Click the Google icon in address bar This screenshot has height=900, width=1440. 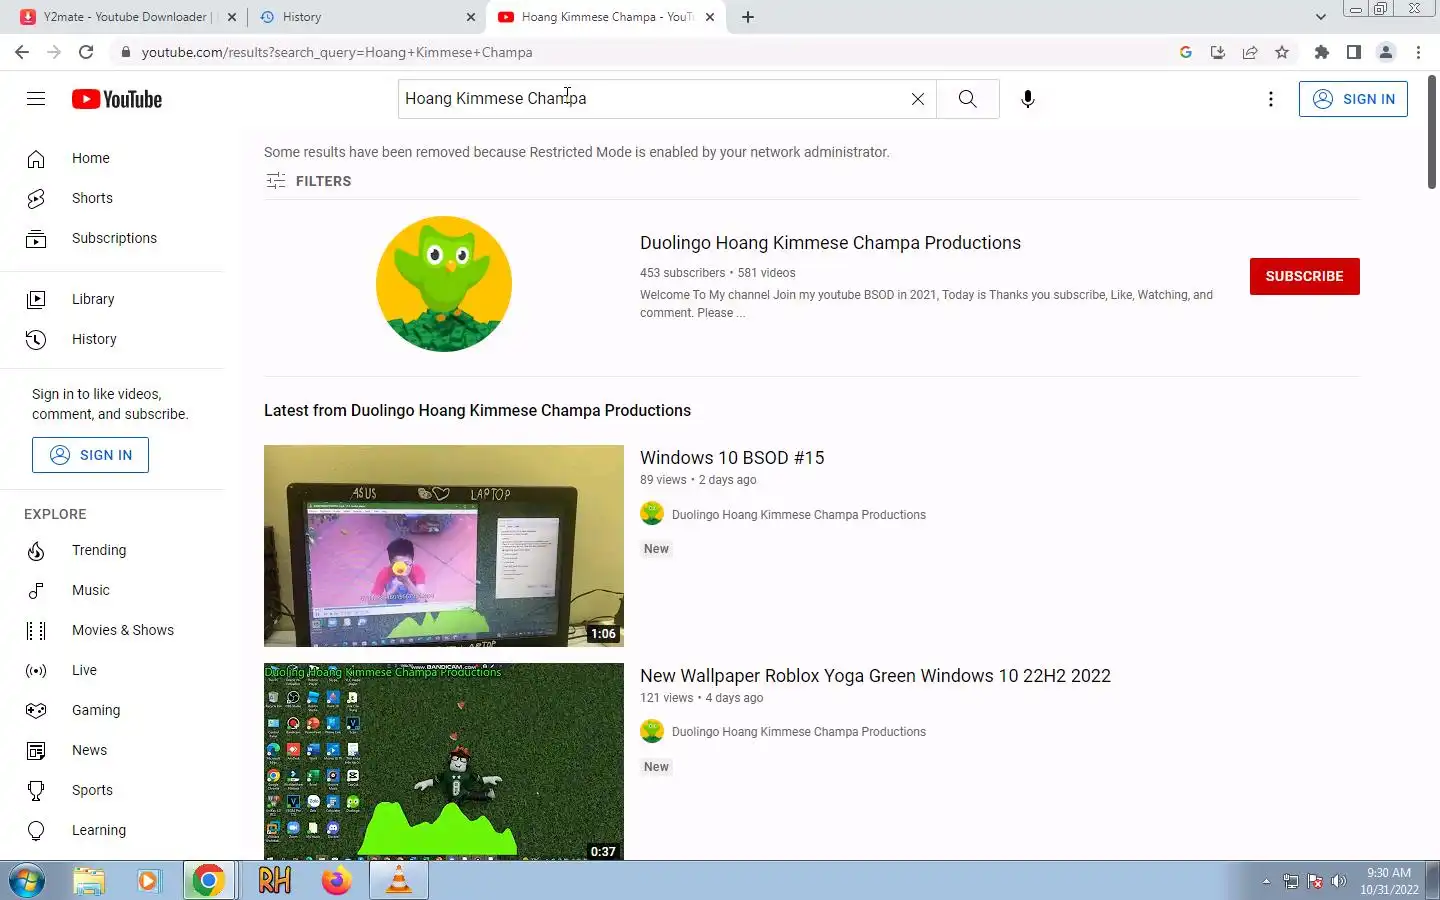1186,52
